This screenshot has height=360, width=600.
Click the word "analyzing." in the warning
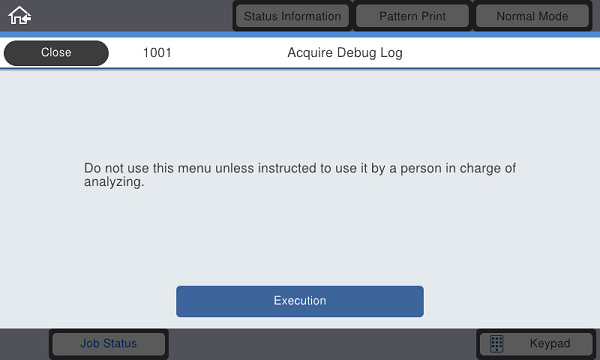tap(114, 182)
